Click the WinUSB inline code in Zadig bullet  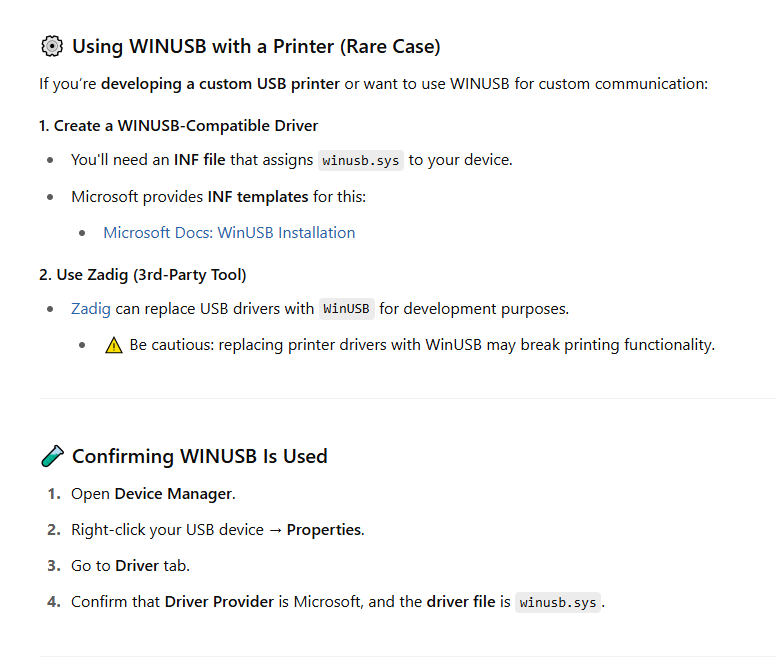(x=346, y=309)
